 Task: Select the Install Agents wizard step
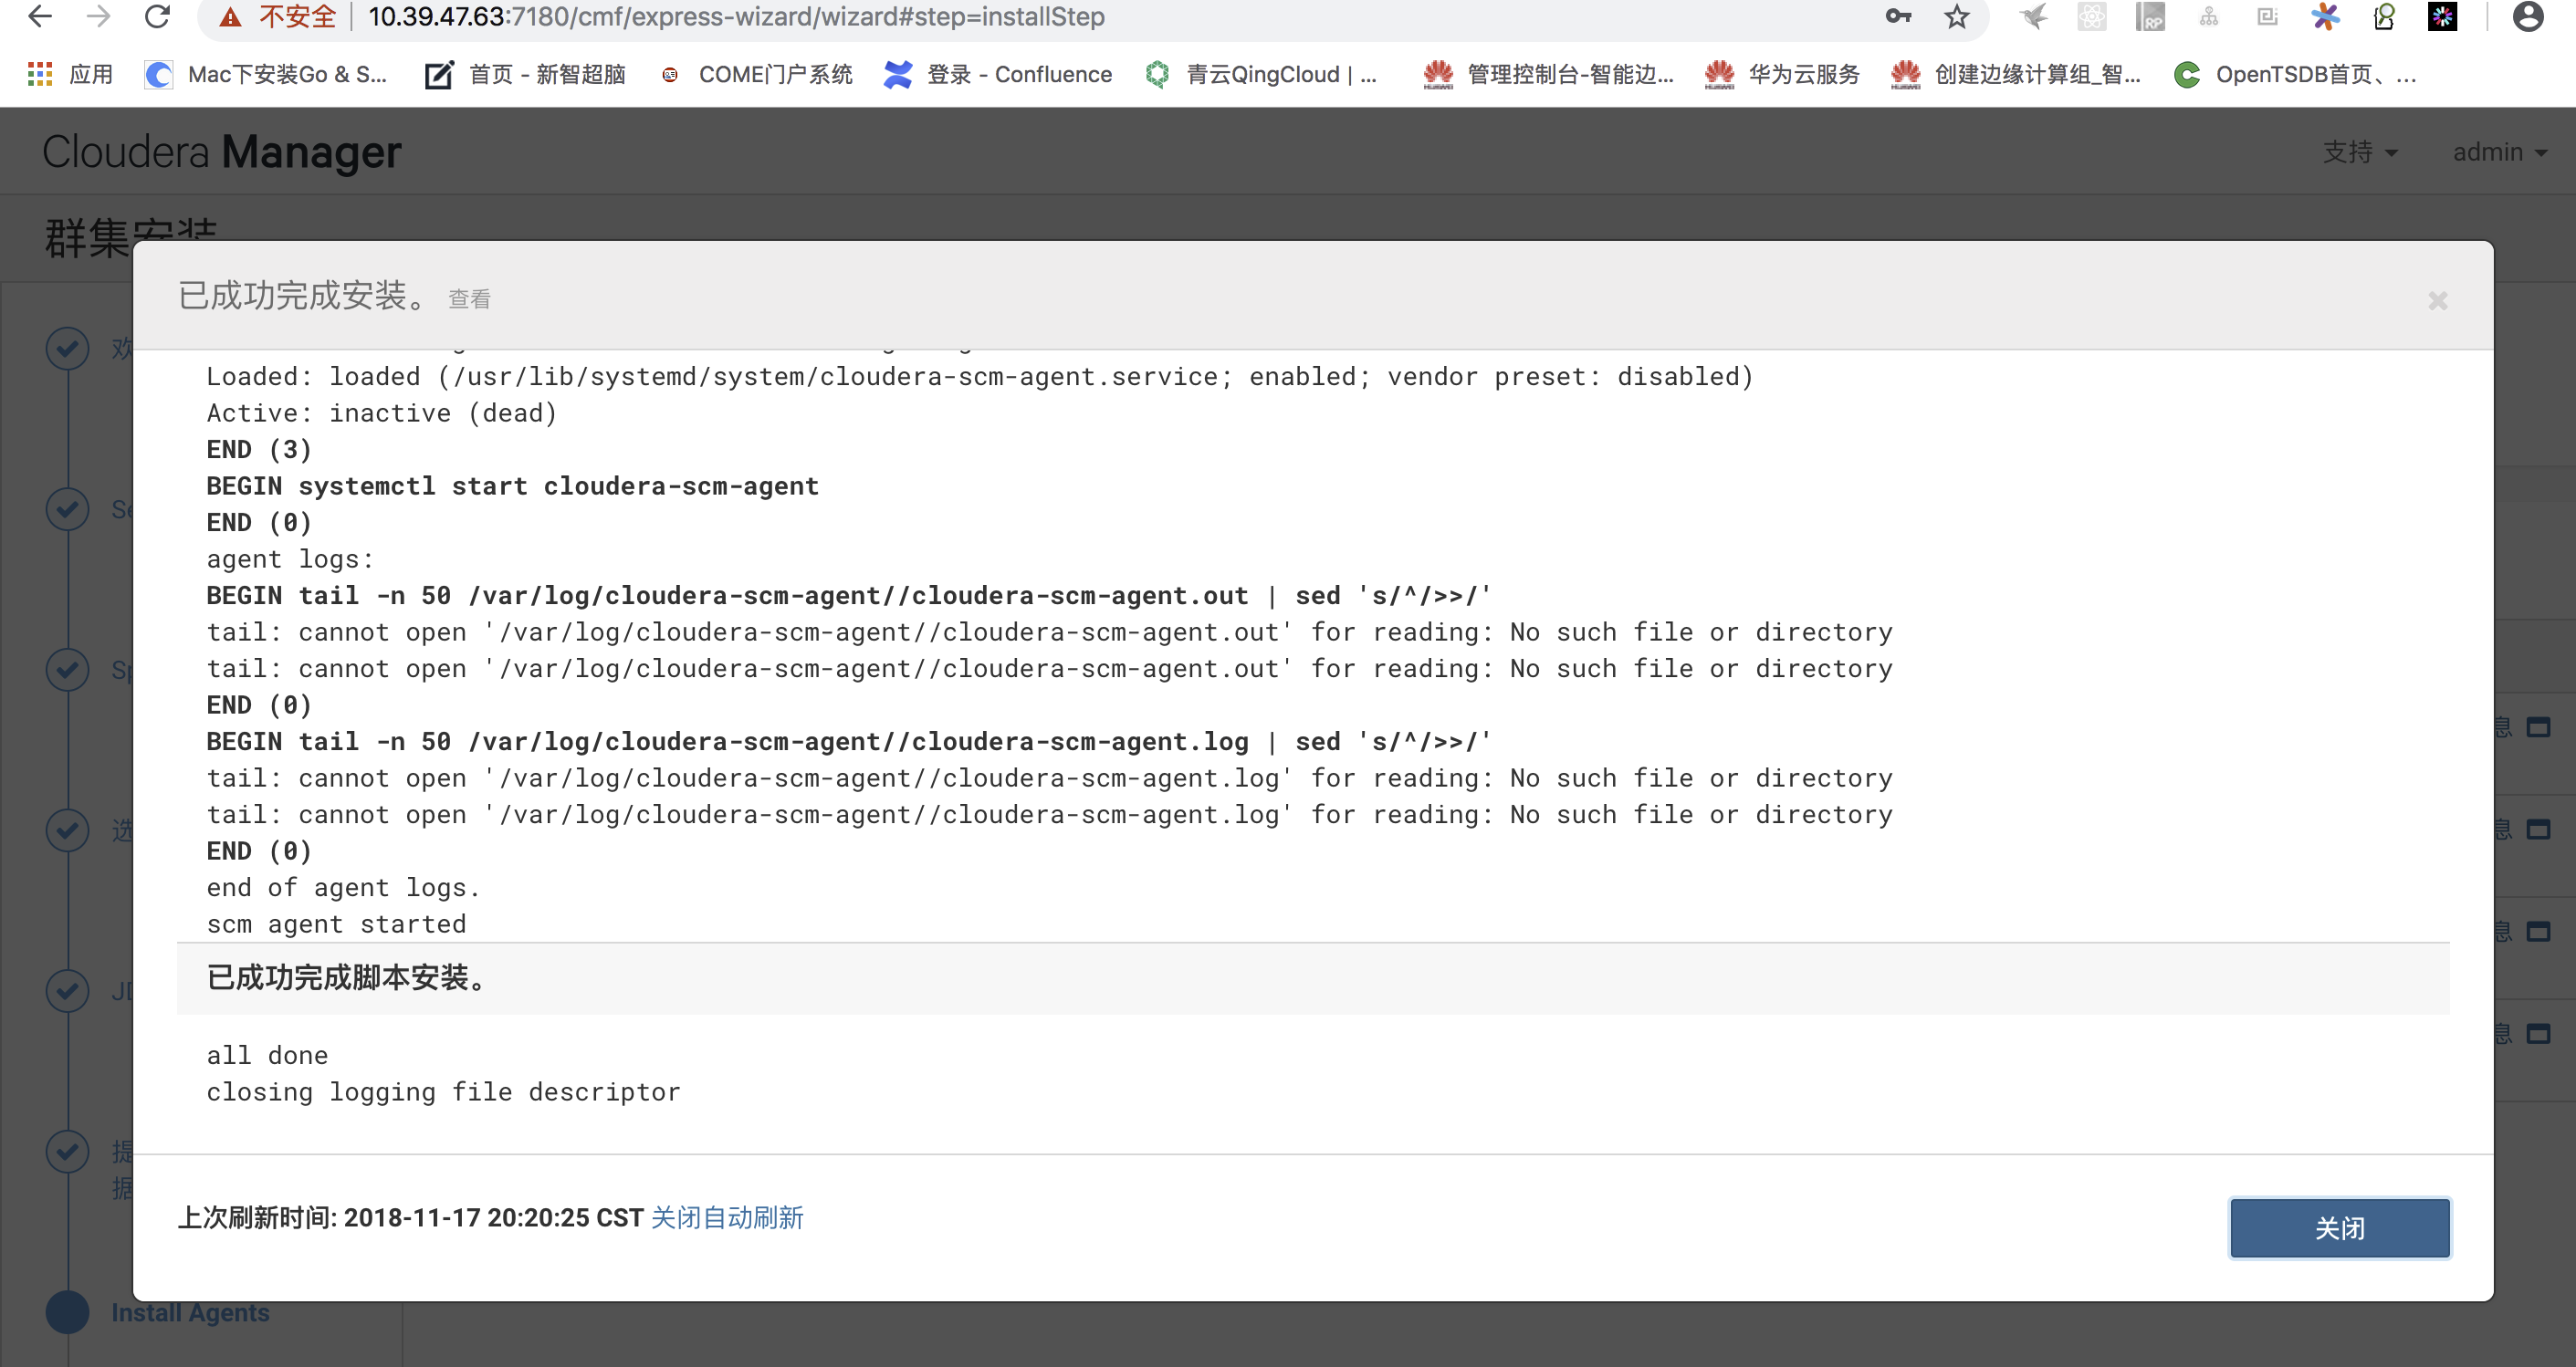(x=191, y=1312)
